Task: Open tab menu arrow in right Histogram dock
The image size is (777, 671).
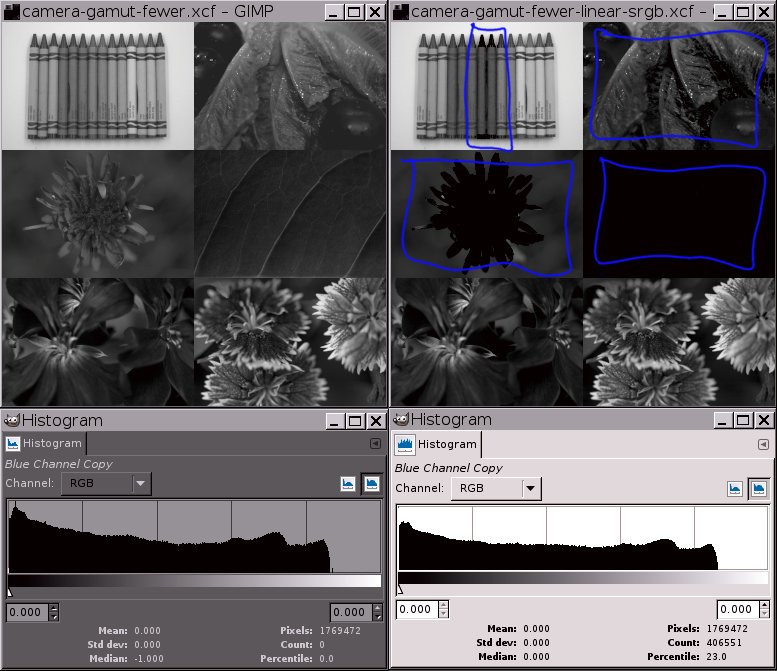Action: tap(763, 444)
